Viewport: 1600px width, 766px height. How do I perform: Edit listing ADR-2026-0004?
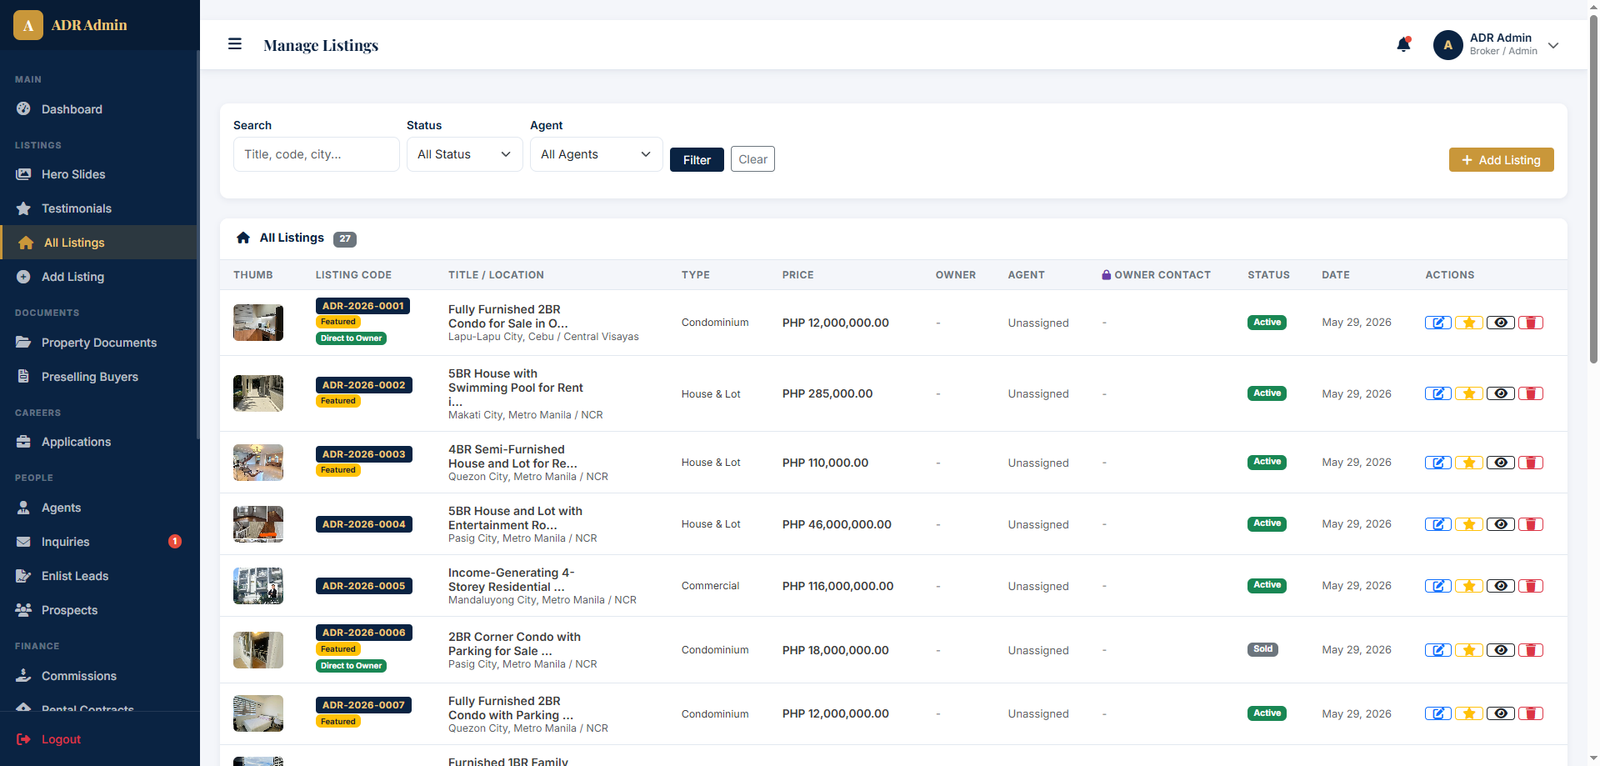pos(1438,525)
